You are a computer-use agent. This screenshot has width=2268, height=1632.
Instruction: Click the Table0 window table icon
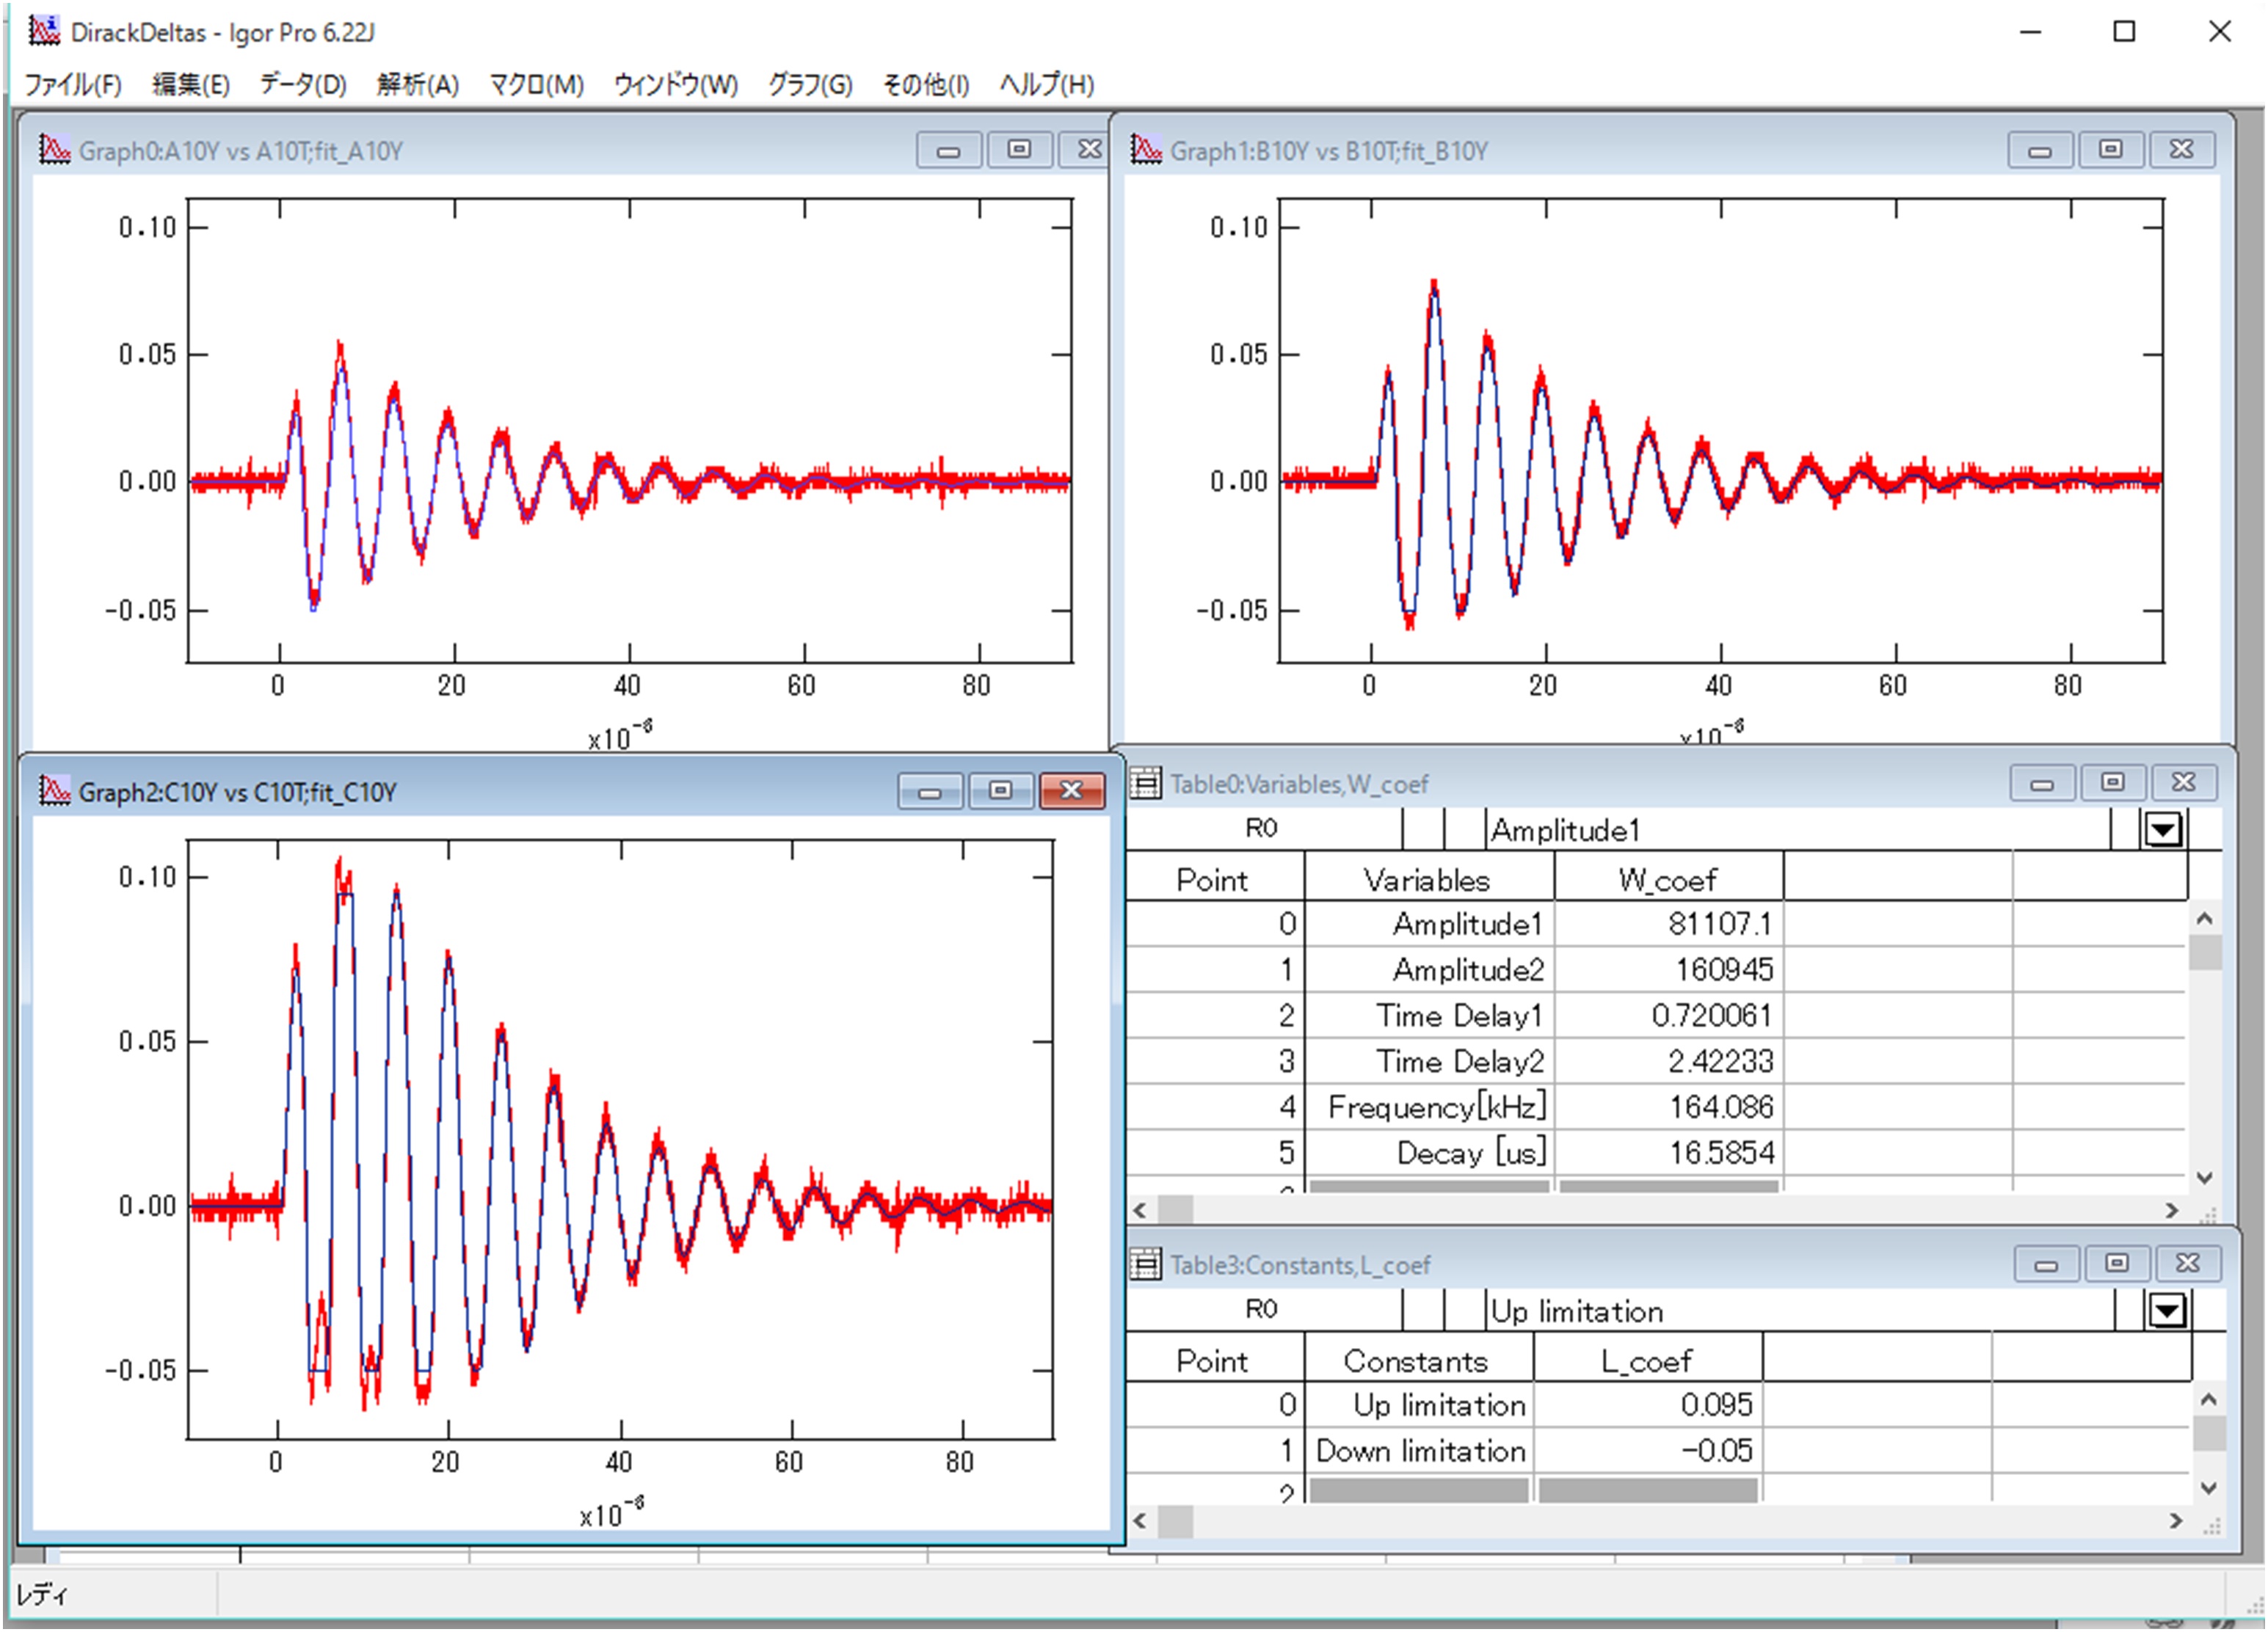(1145, 783)
